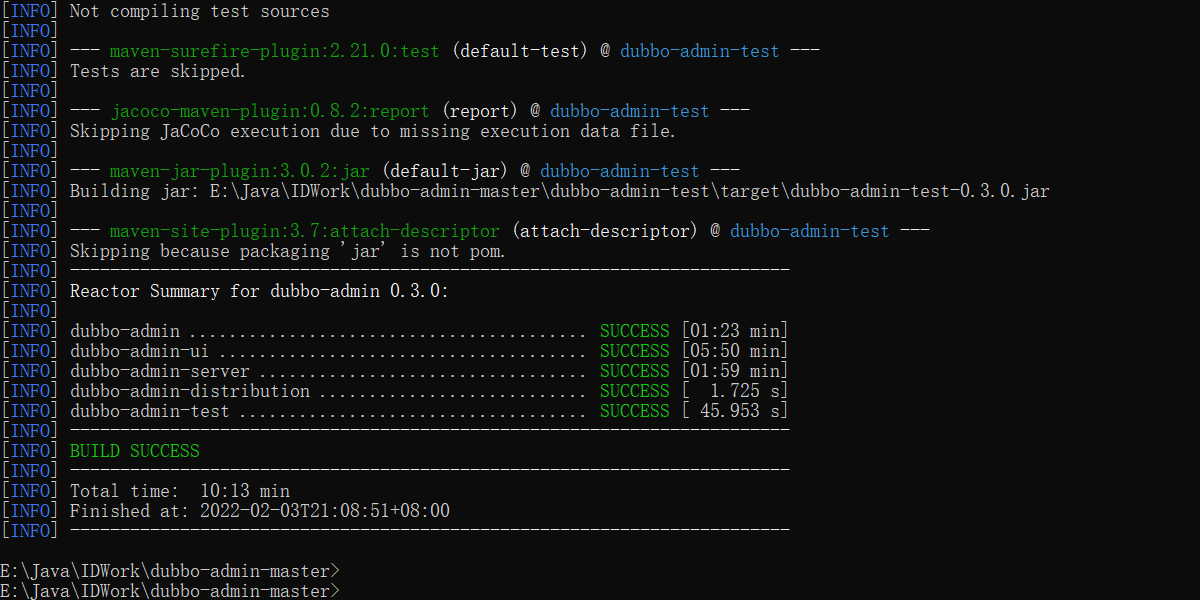Click SUCCESS status for dubbo-admin-ui
1200x600 pixels.
[634, 351]
